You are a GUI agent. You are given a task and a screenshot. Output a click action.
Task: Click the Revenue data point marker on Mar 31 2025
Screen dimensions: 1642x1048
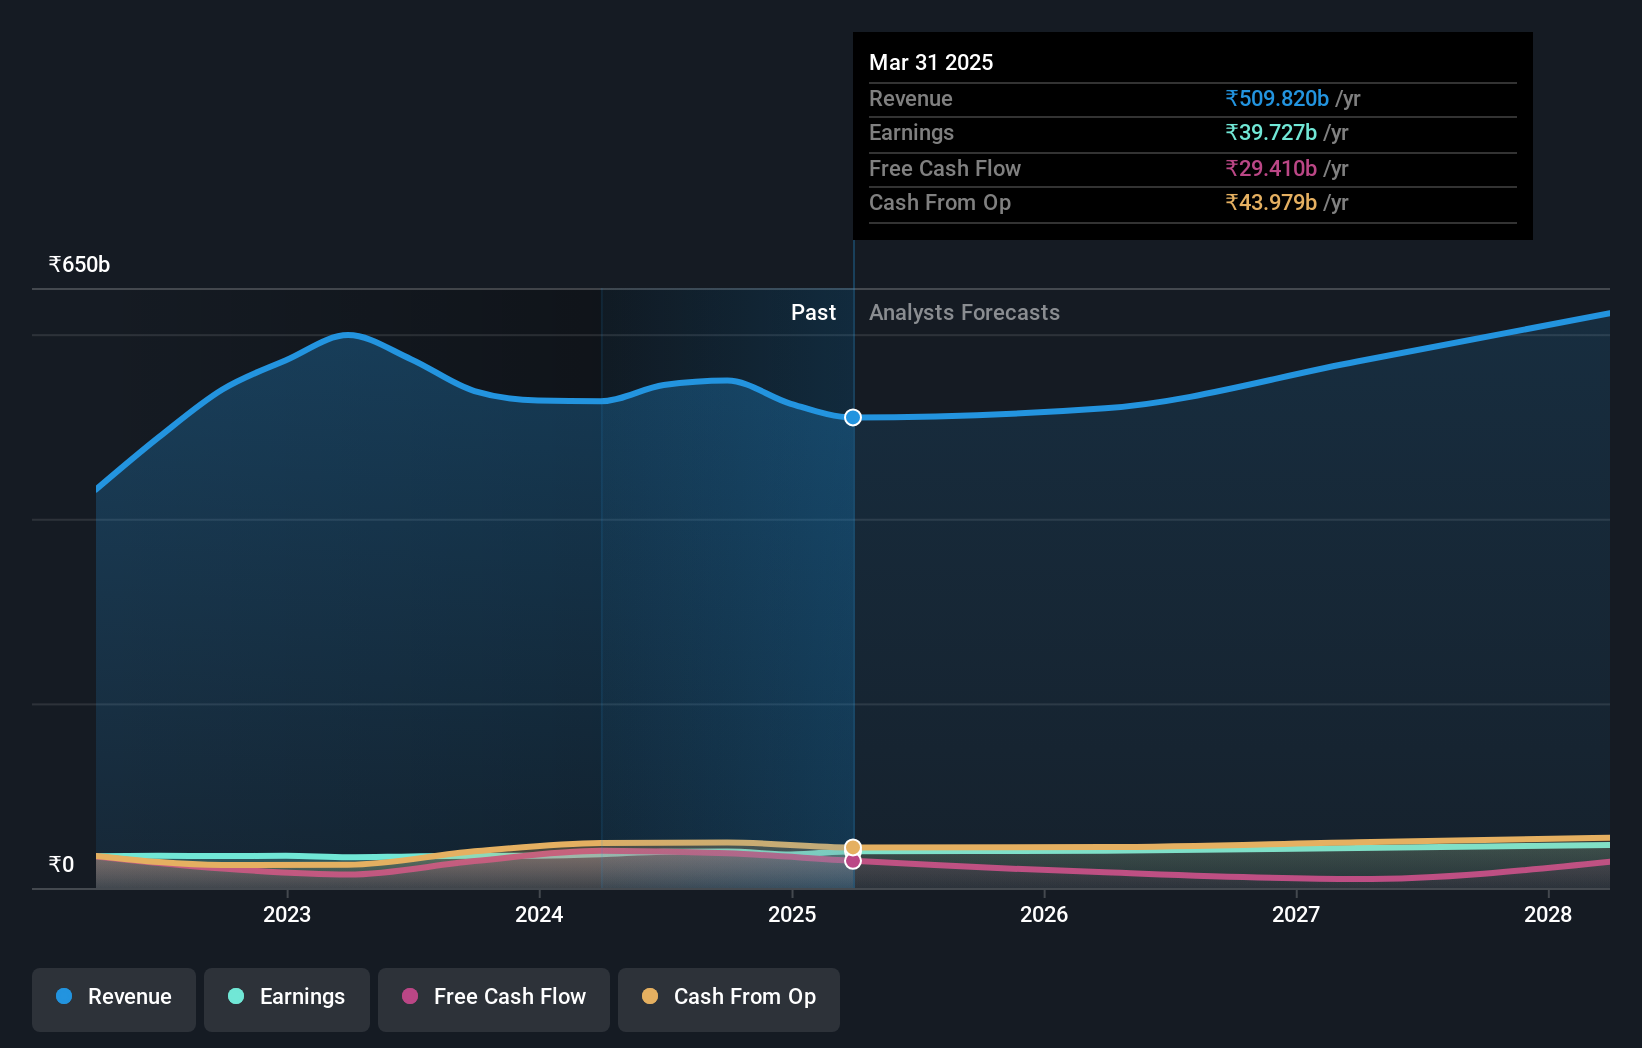pyautogui.click(x=853, y=417)
